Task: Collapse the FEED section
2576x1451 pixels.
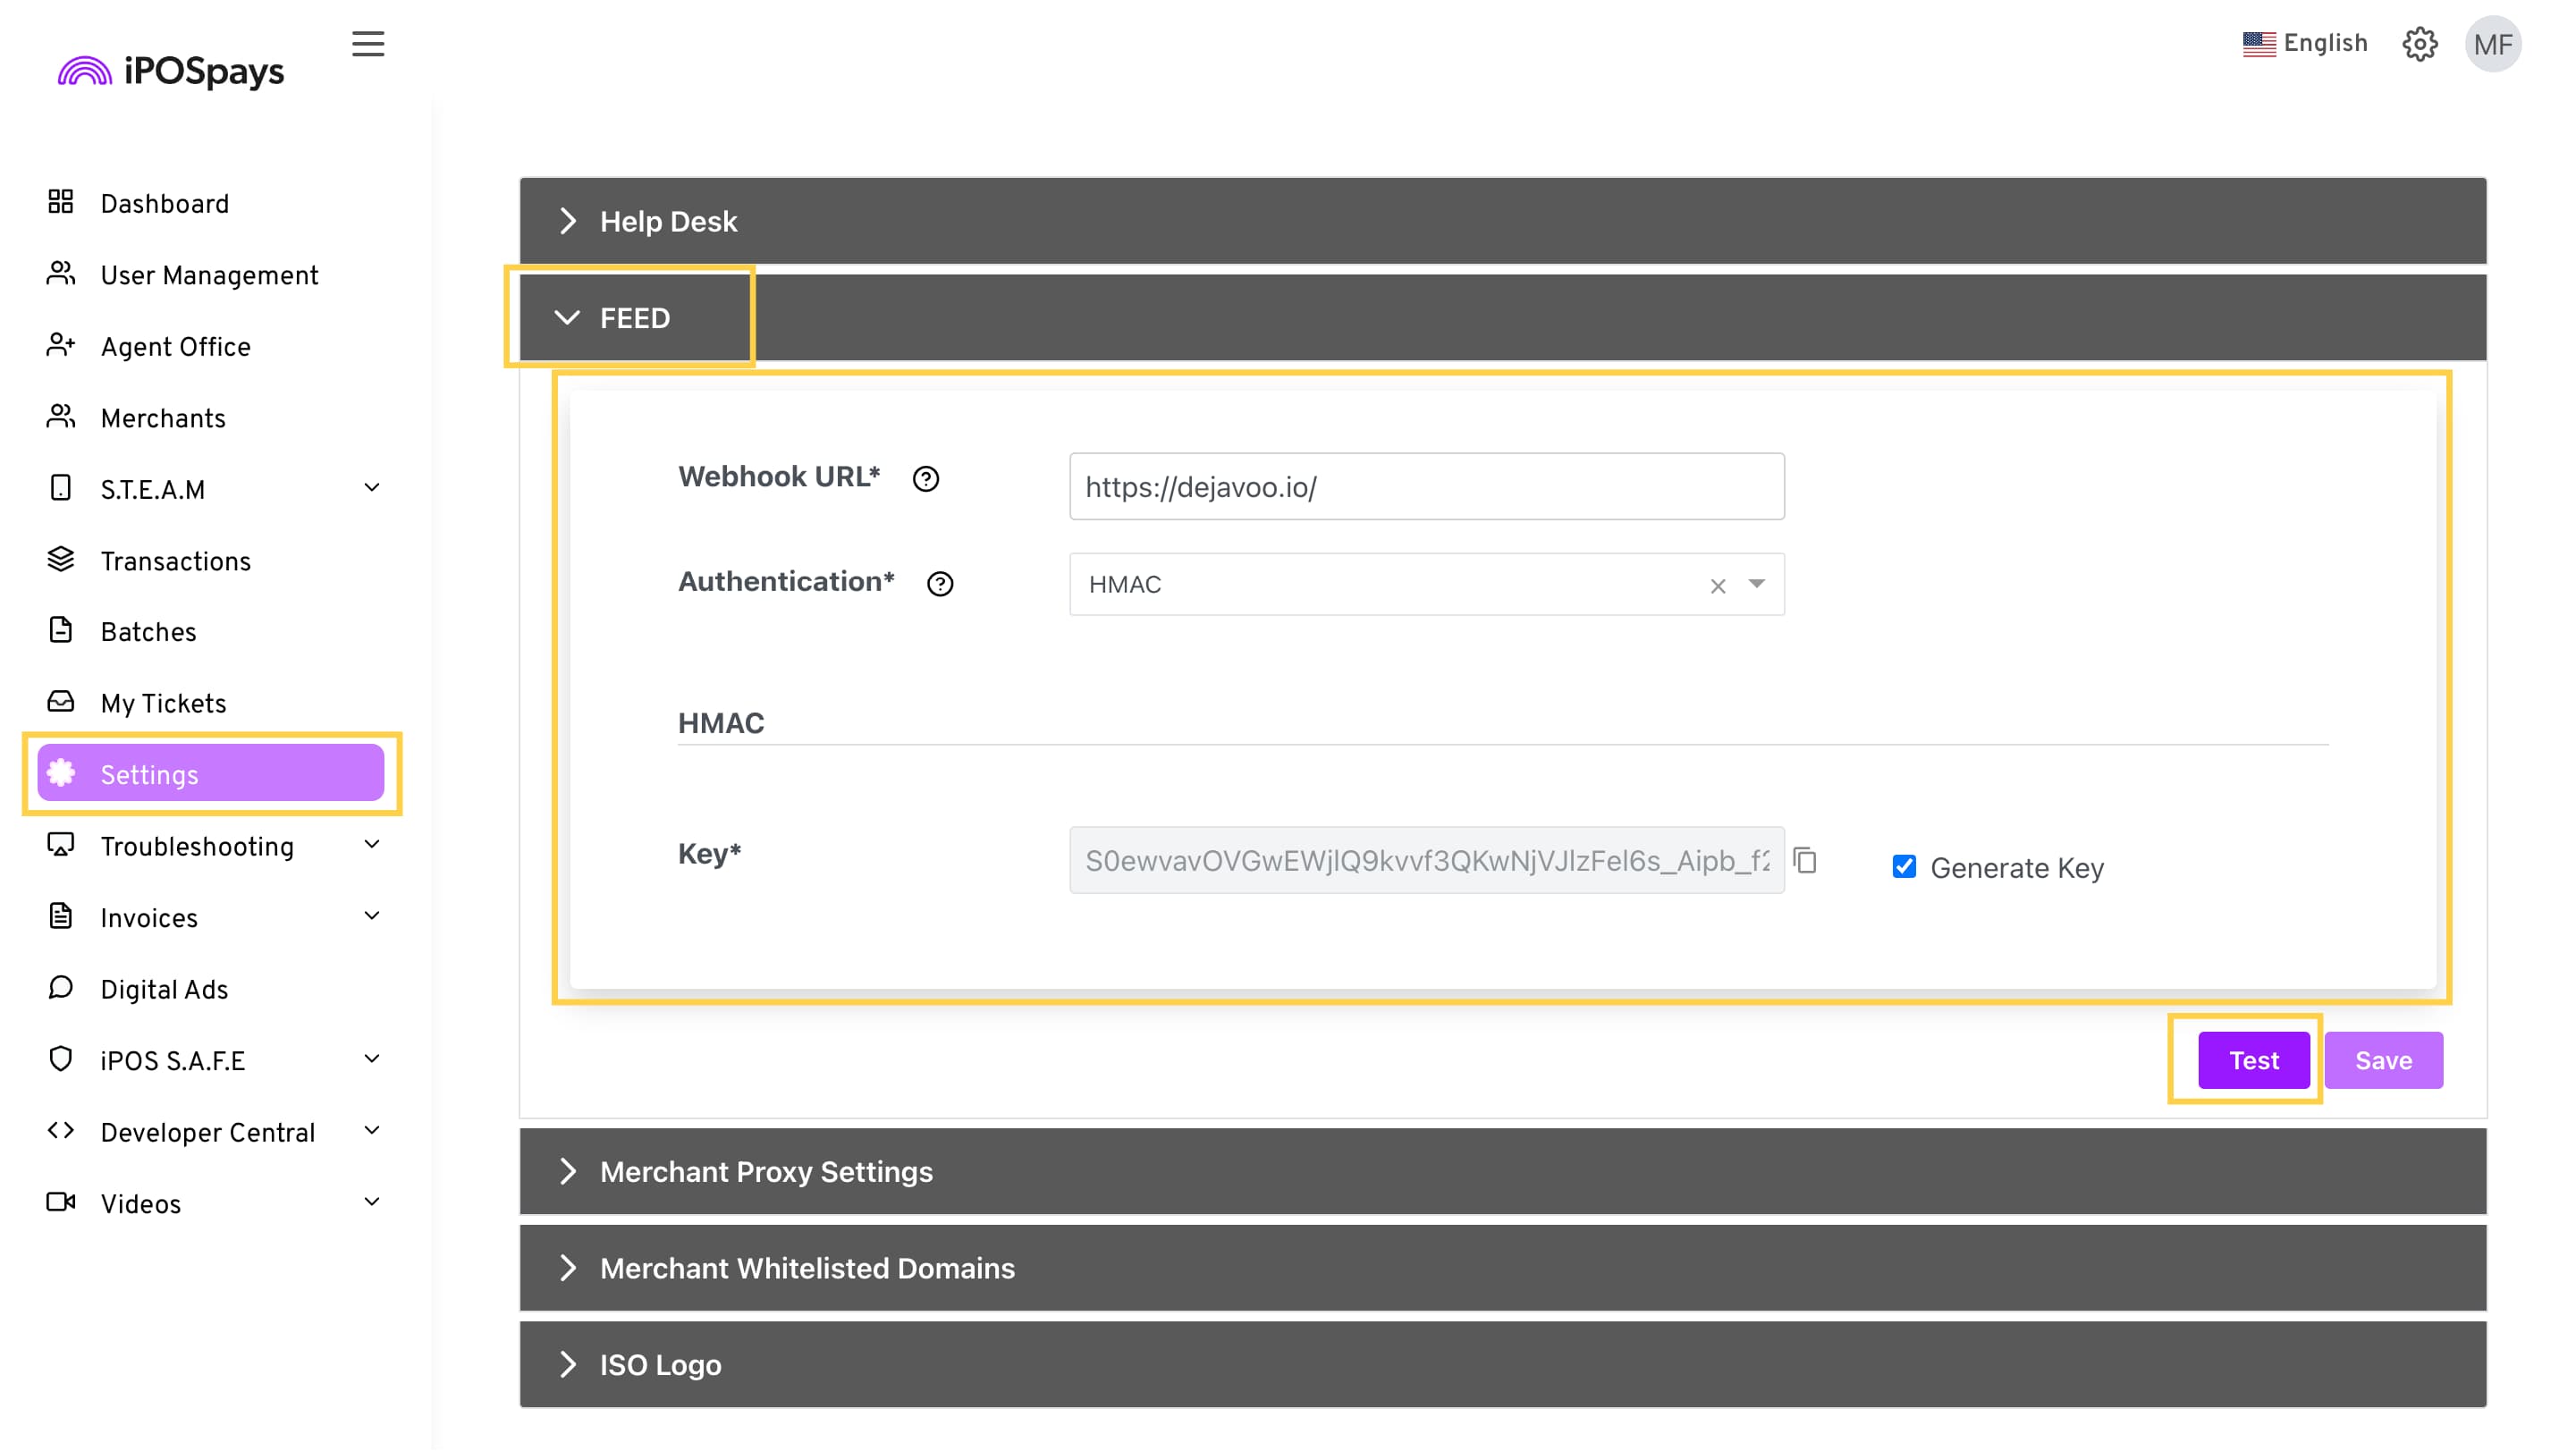Action: click(x=1503, y=318)
